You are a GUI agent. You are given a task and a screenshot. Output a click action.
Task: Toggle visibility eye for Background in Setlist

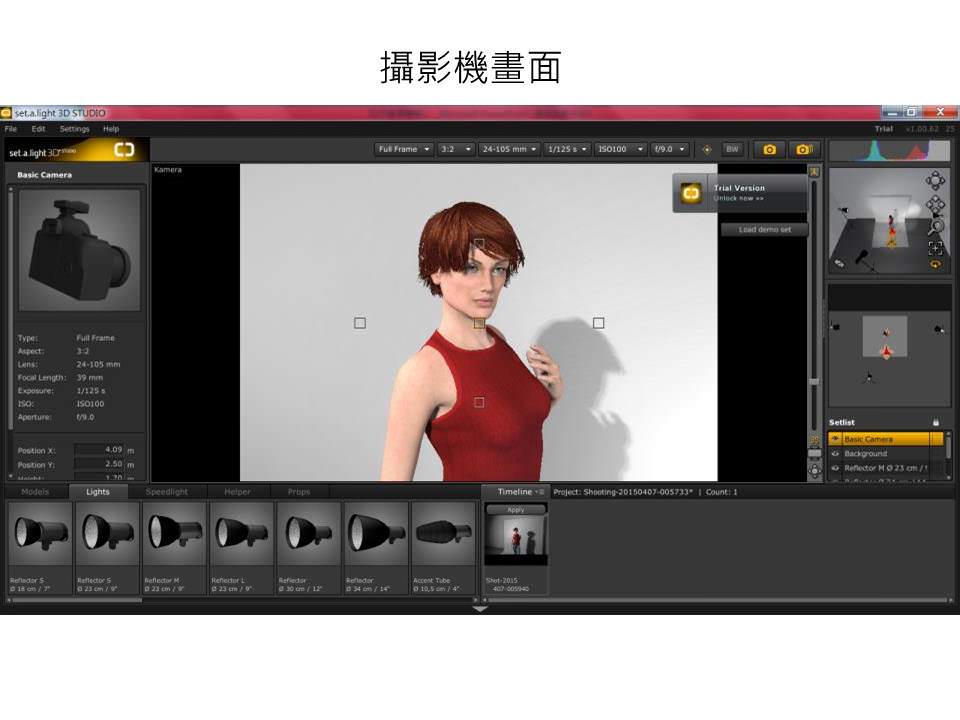pyautogui.click(x=836, y=454)
